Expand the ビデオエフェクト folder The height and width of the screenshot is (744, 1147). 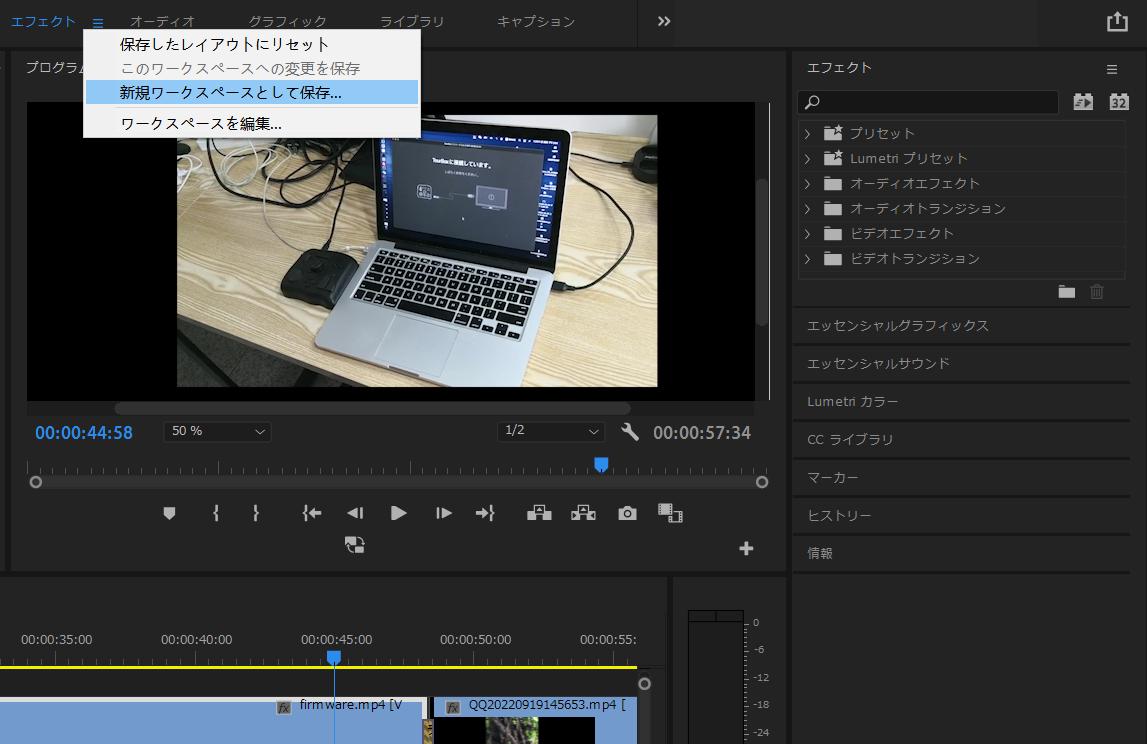(808, 234)
